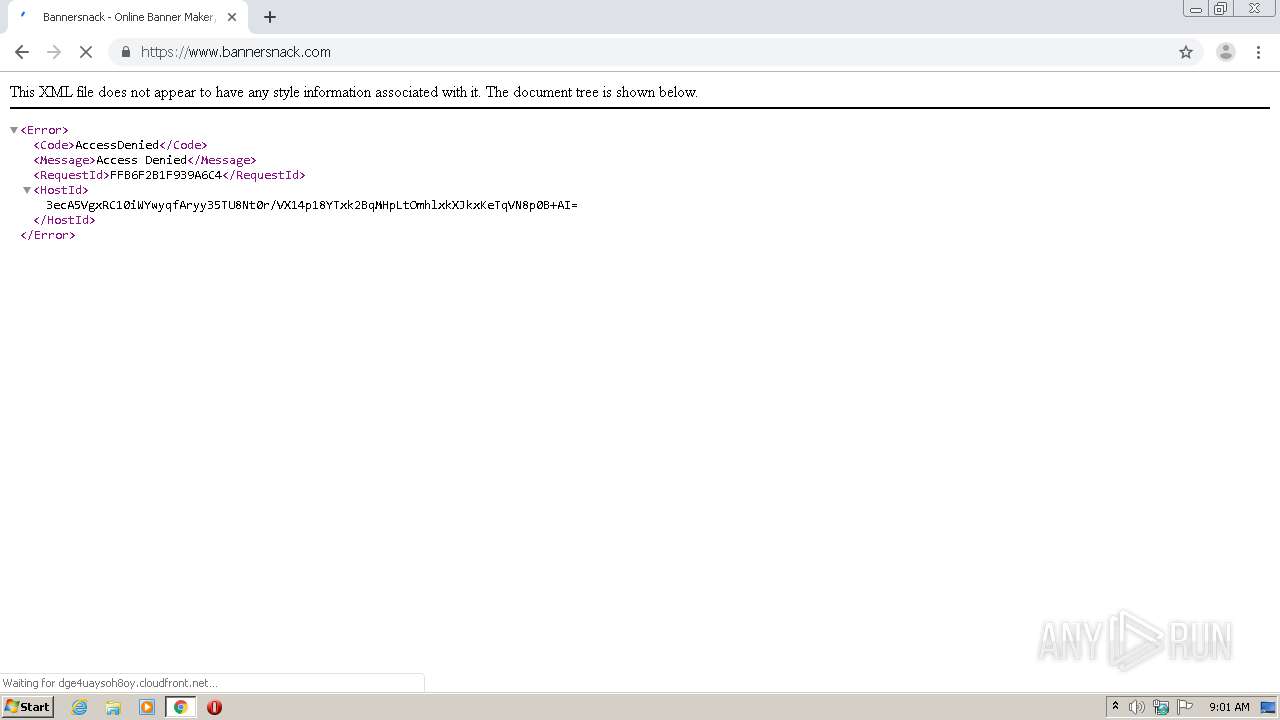The image size is (1280, 720).
Task: Open the network tray icon
Action: pos(1161,707)
